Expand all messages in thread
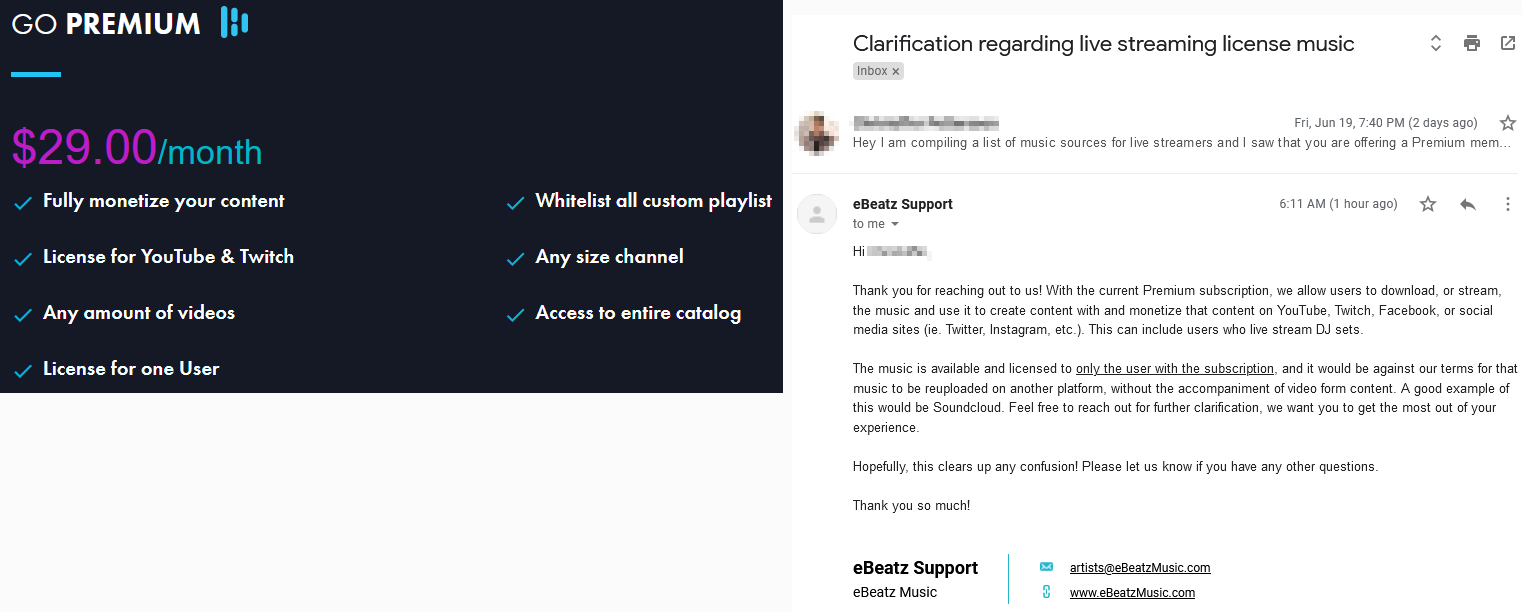This screenshot has width=1522, height=612. [1435, 43]
